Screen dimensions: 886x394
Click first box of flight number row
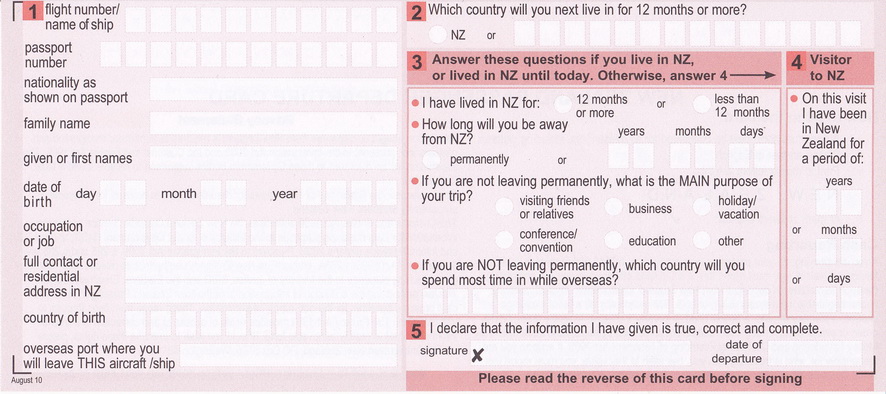136,20
